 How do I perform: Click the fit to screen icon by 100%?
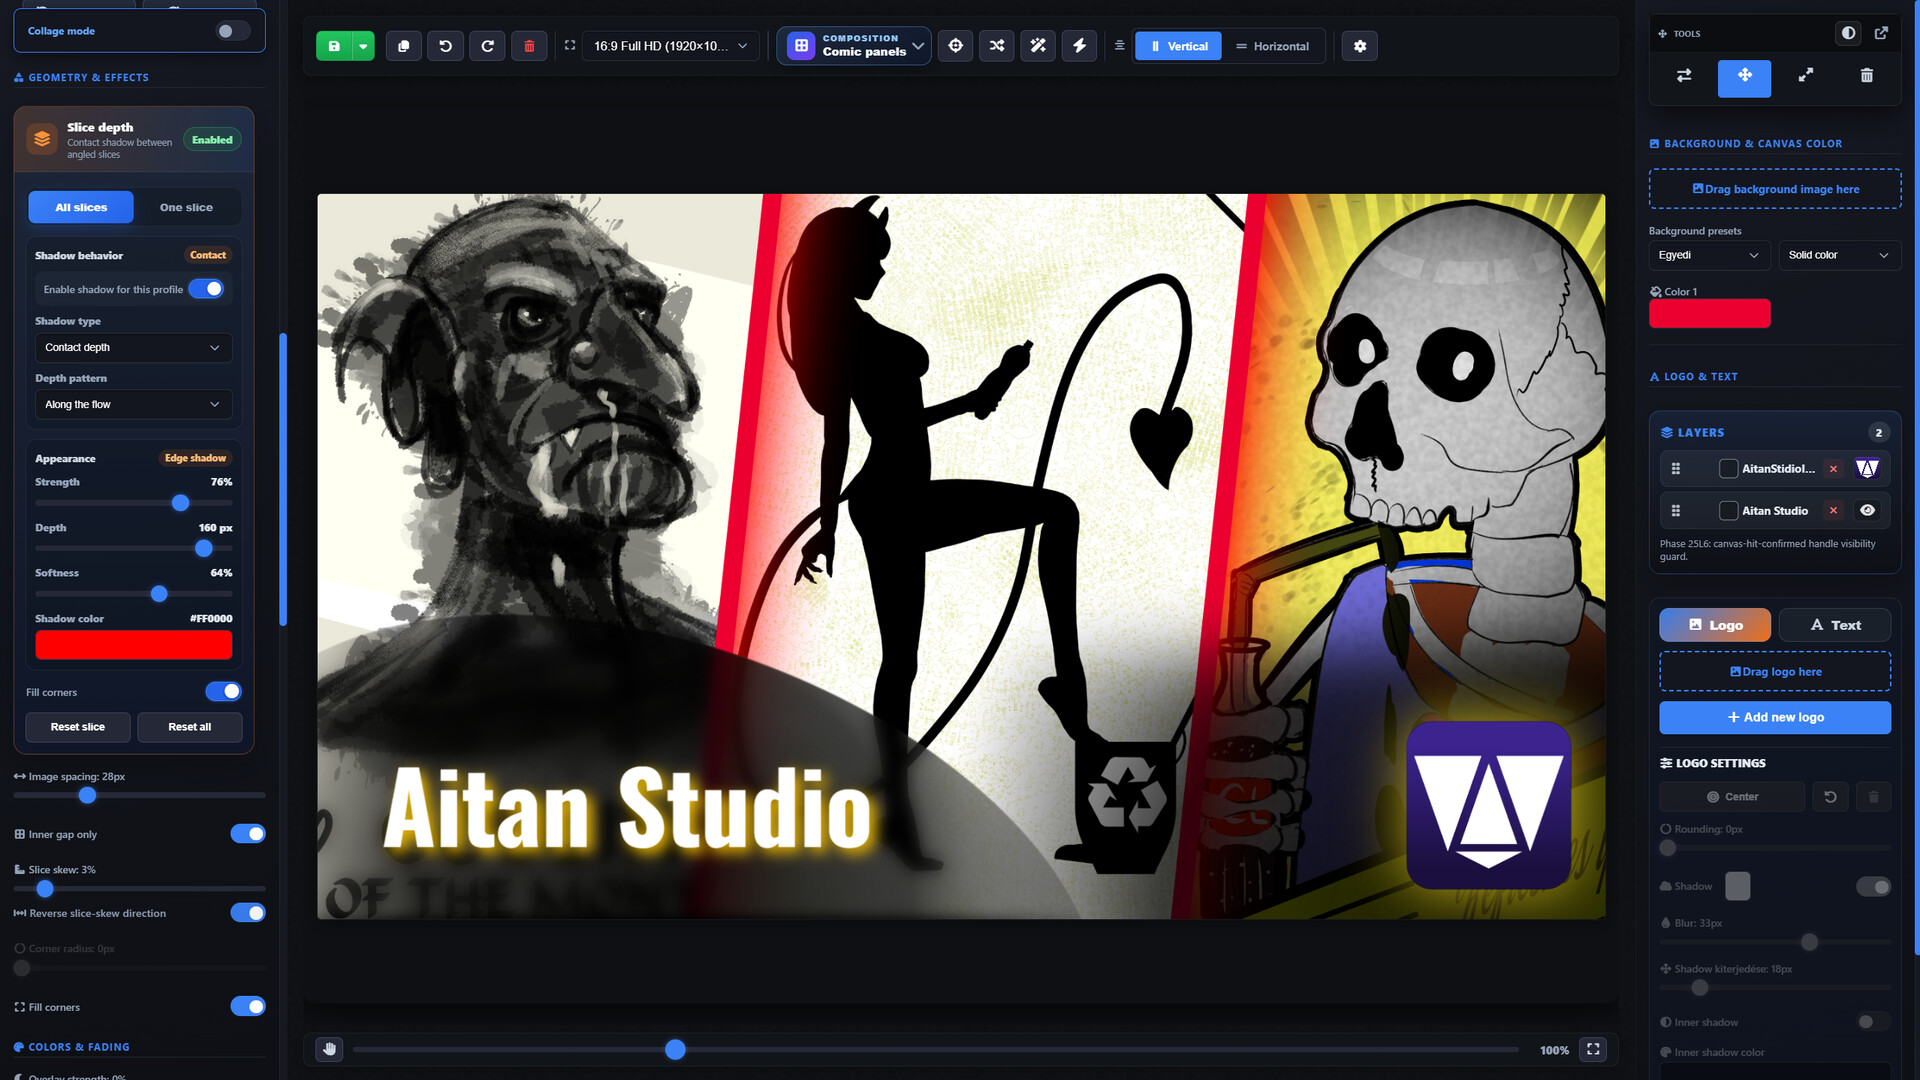click(1593, 1049)
